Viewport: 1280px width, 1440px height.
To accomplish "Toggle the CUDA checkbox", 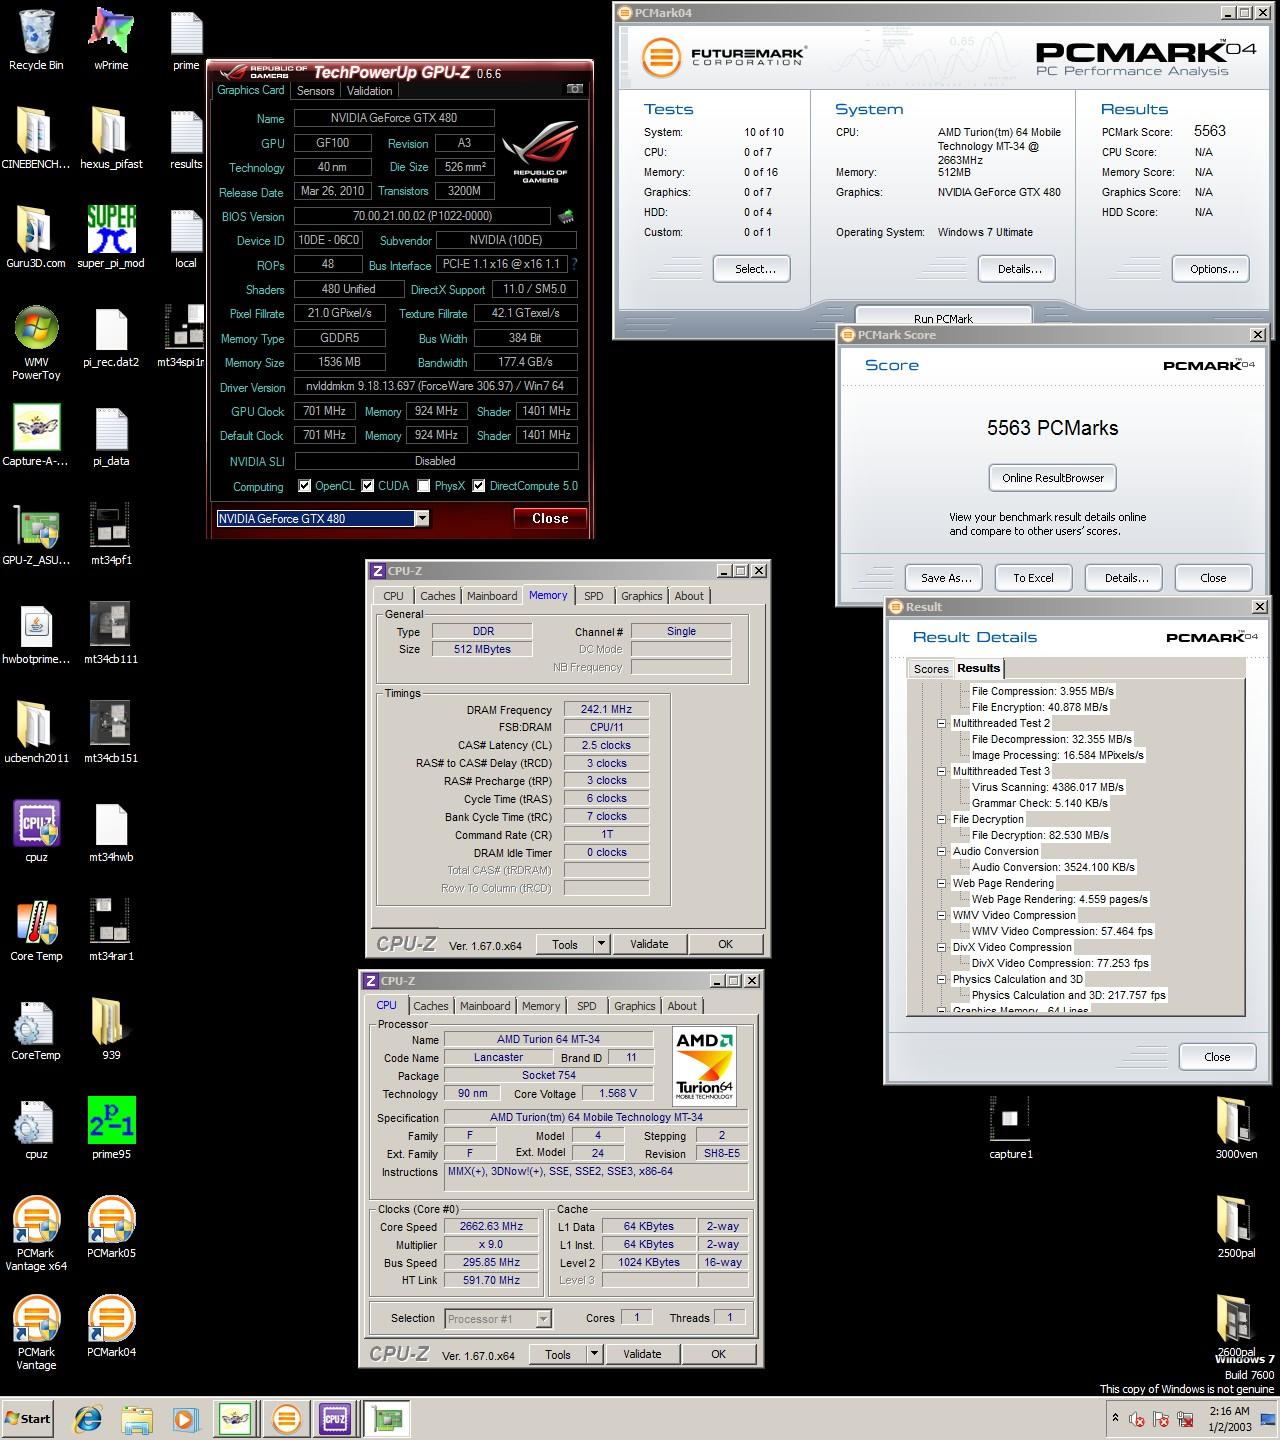I will coord(368,486).
